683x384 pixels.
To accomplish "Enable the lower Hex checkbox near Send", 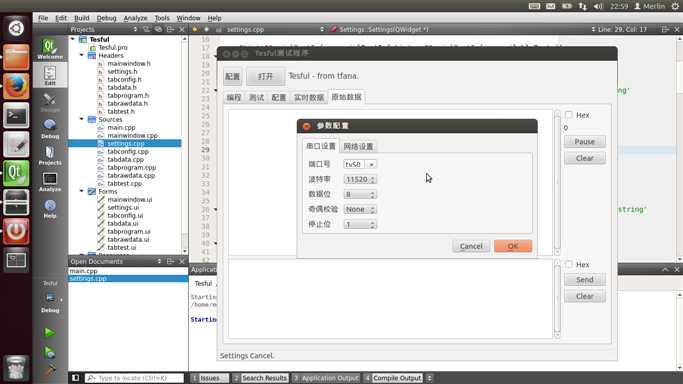I will coord(568,264).
